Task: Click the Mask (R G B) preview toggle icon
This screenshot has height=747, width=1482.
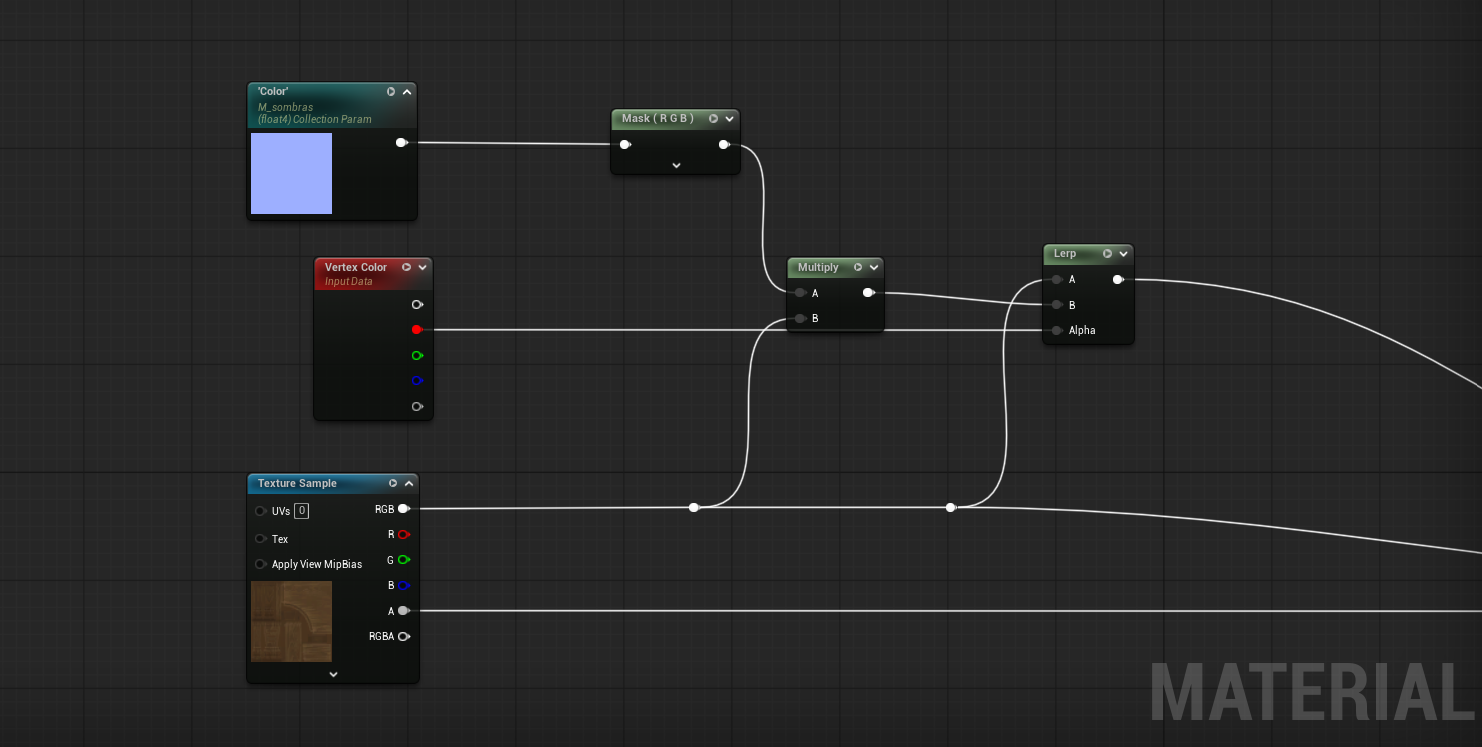Action: pos(713,119)
